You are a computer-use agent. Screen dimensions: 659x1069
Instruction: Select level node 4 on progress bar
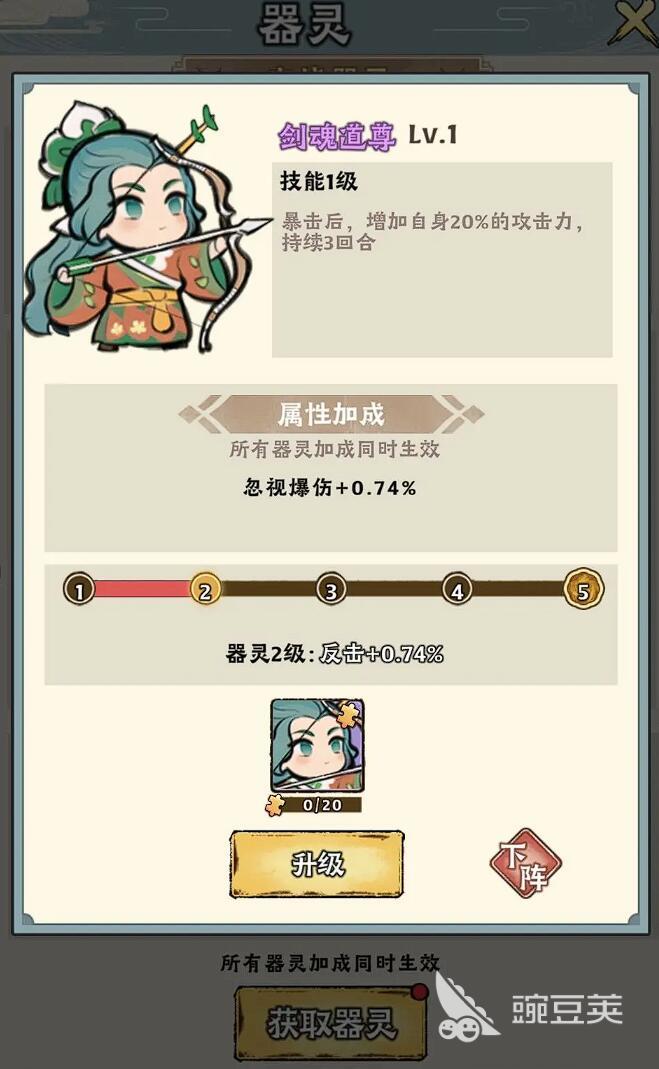457,590
